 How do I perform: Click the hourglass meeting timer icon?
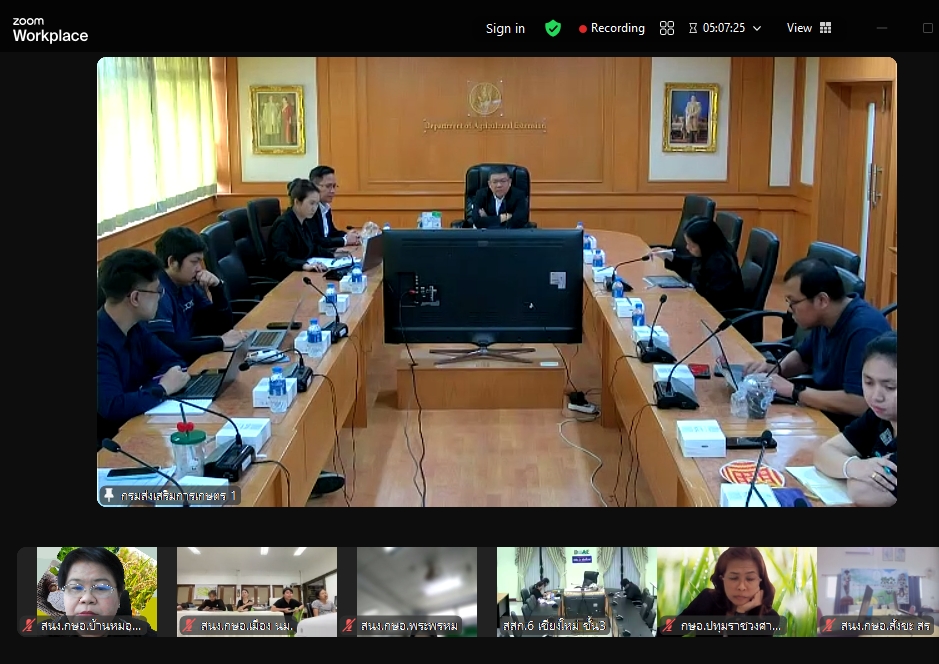[693, 28]
